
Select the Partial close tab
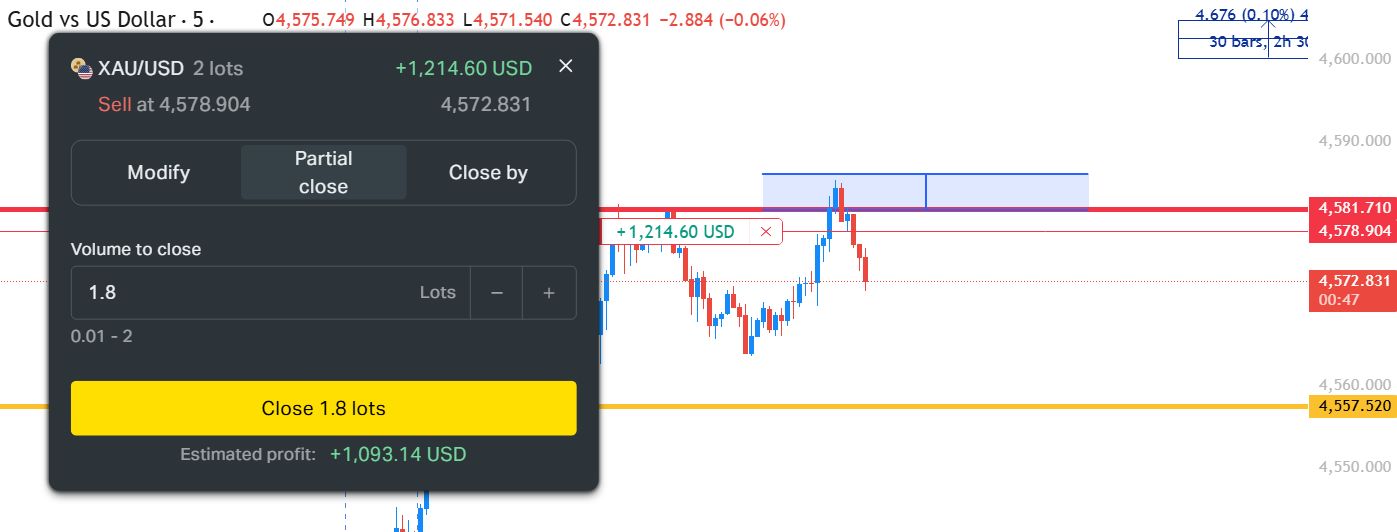coord(323,173)
